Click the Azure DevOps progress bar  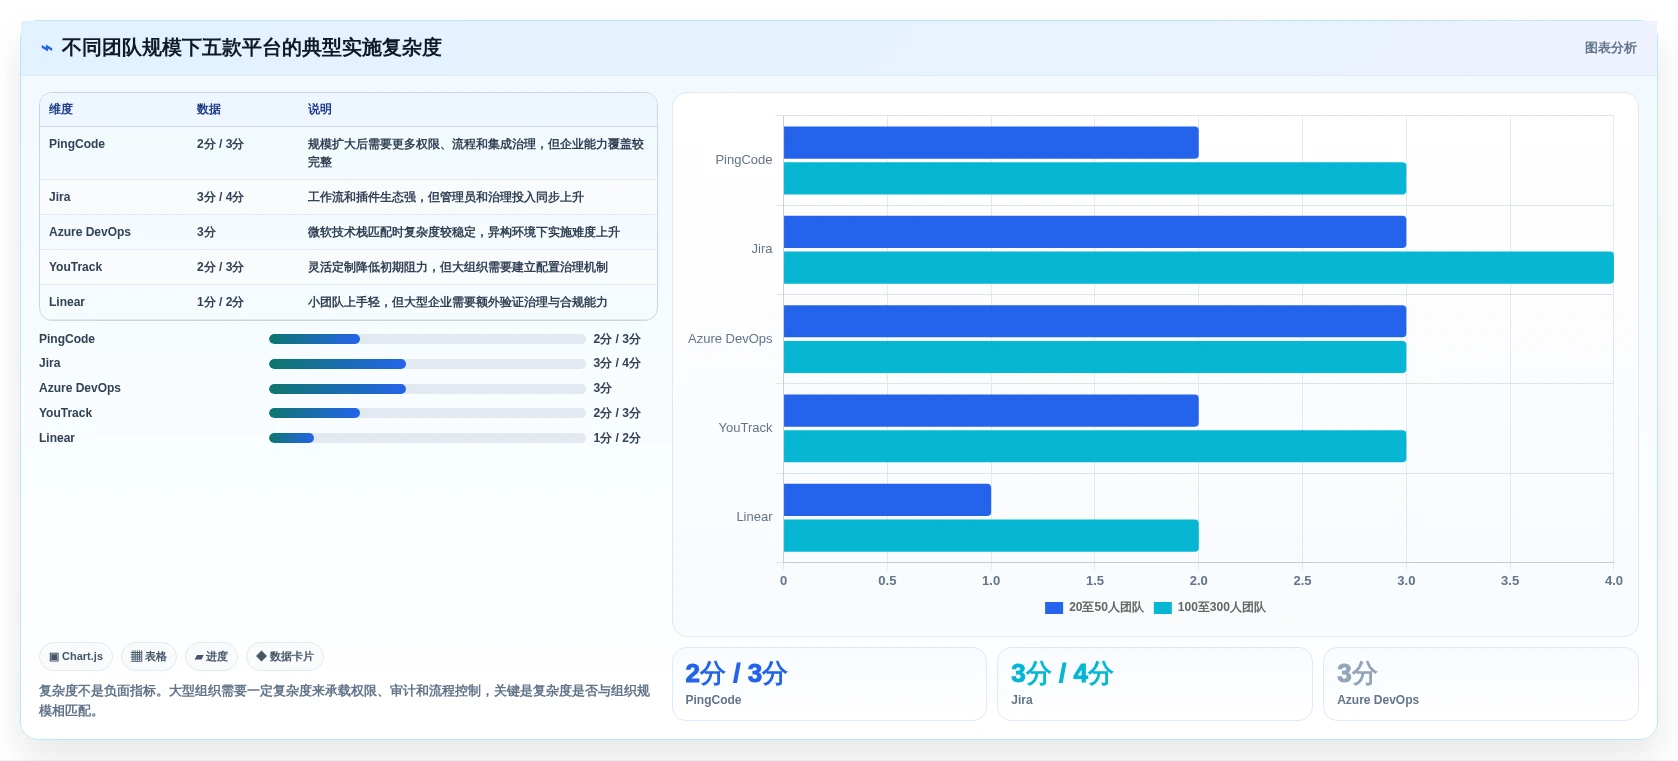point(427,389)
